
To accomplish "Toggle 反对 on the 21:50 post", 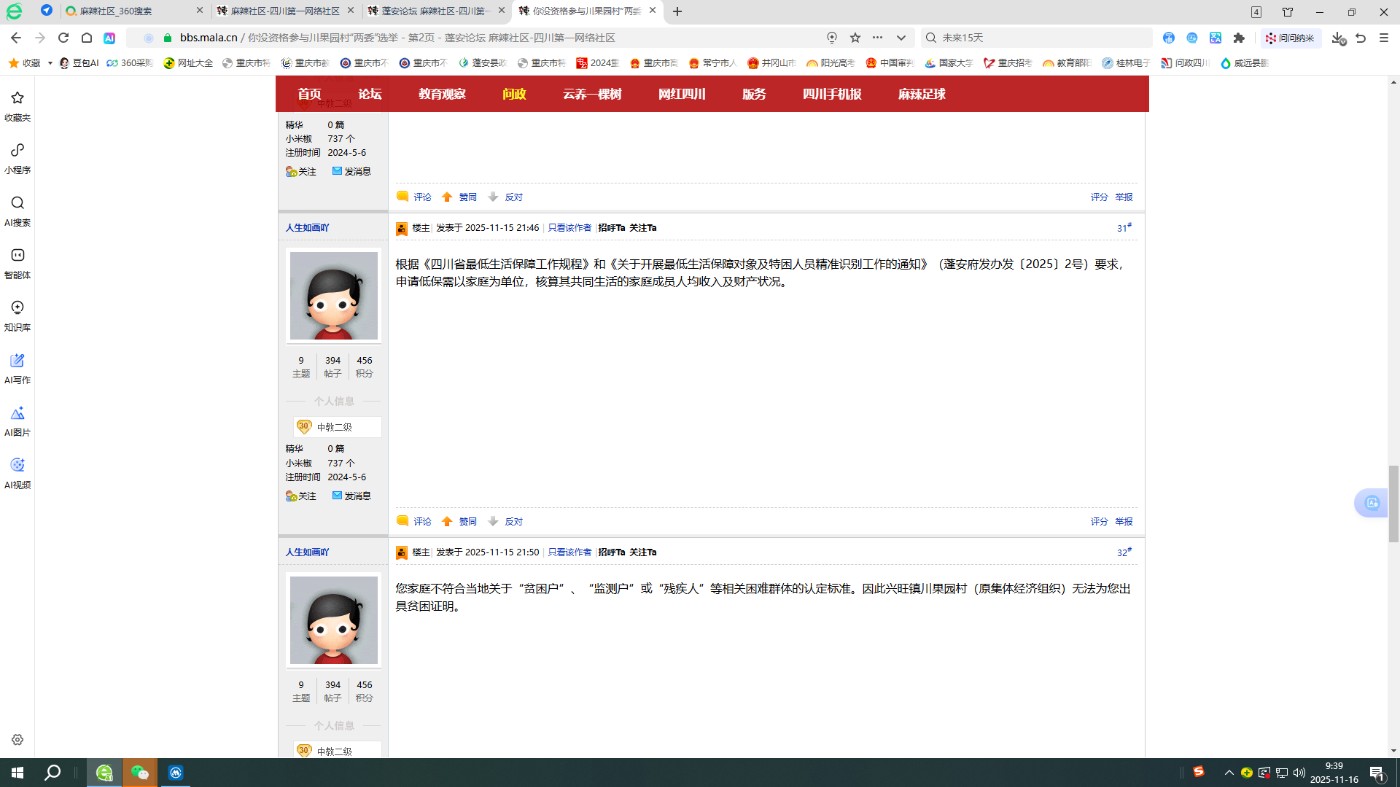I will click(x=512, y=521).
